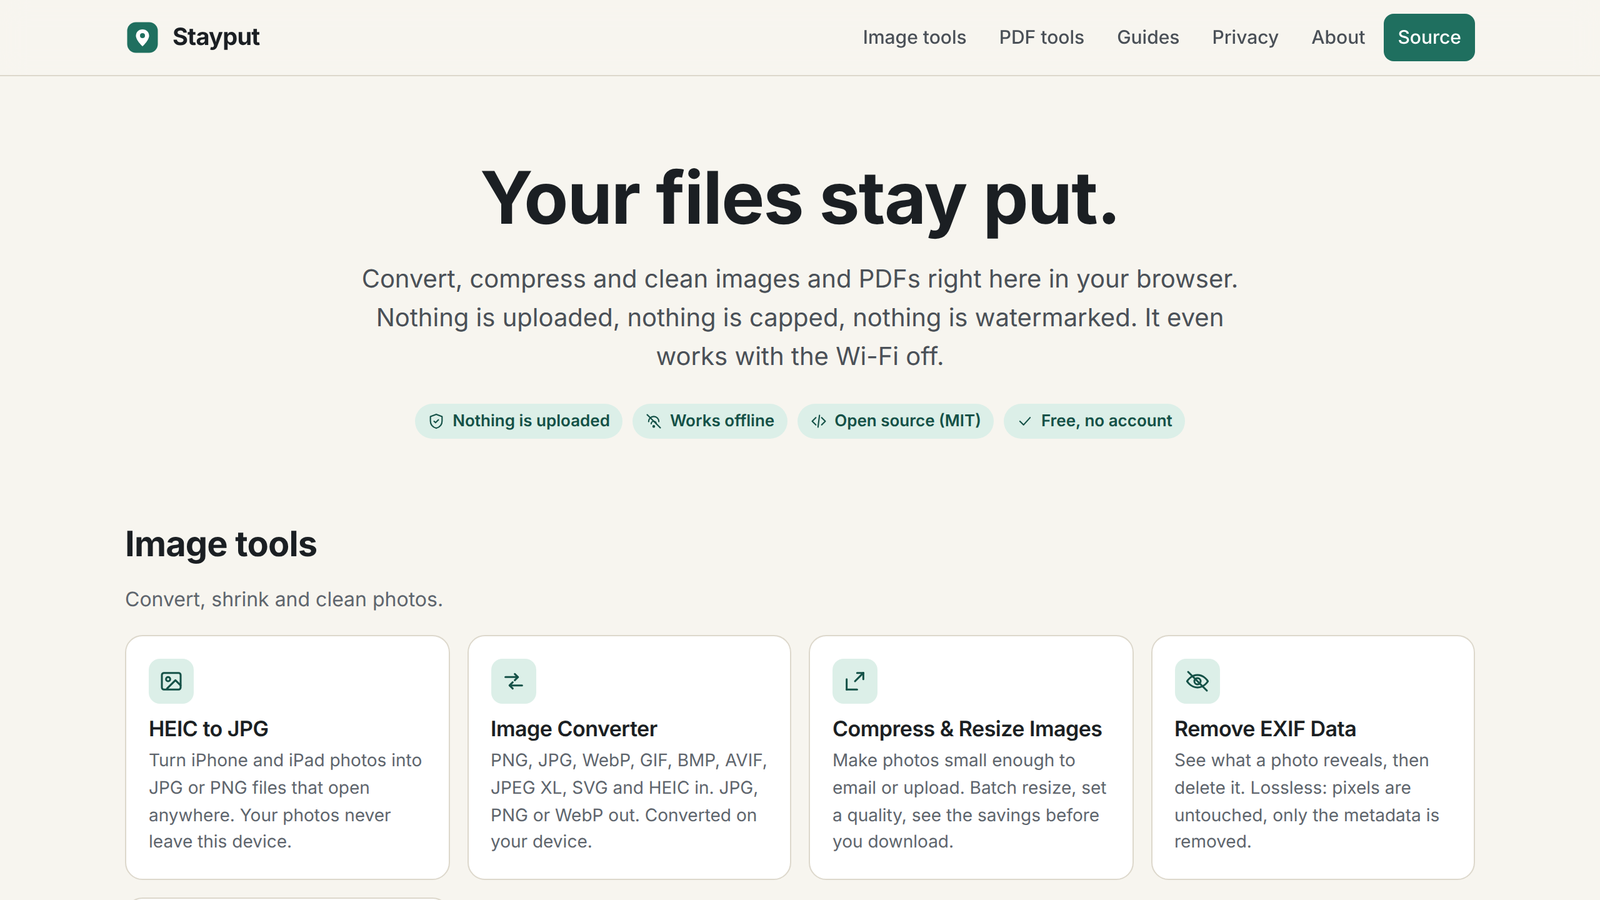Click the HEIC to JPG picture icon
This screenshot has height=900, width=1600.
click(x=171, y=681)
